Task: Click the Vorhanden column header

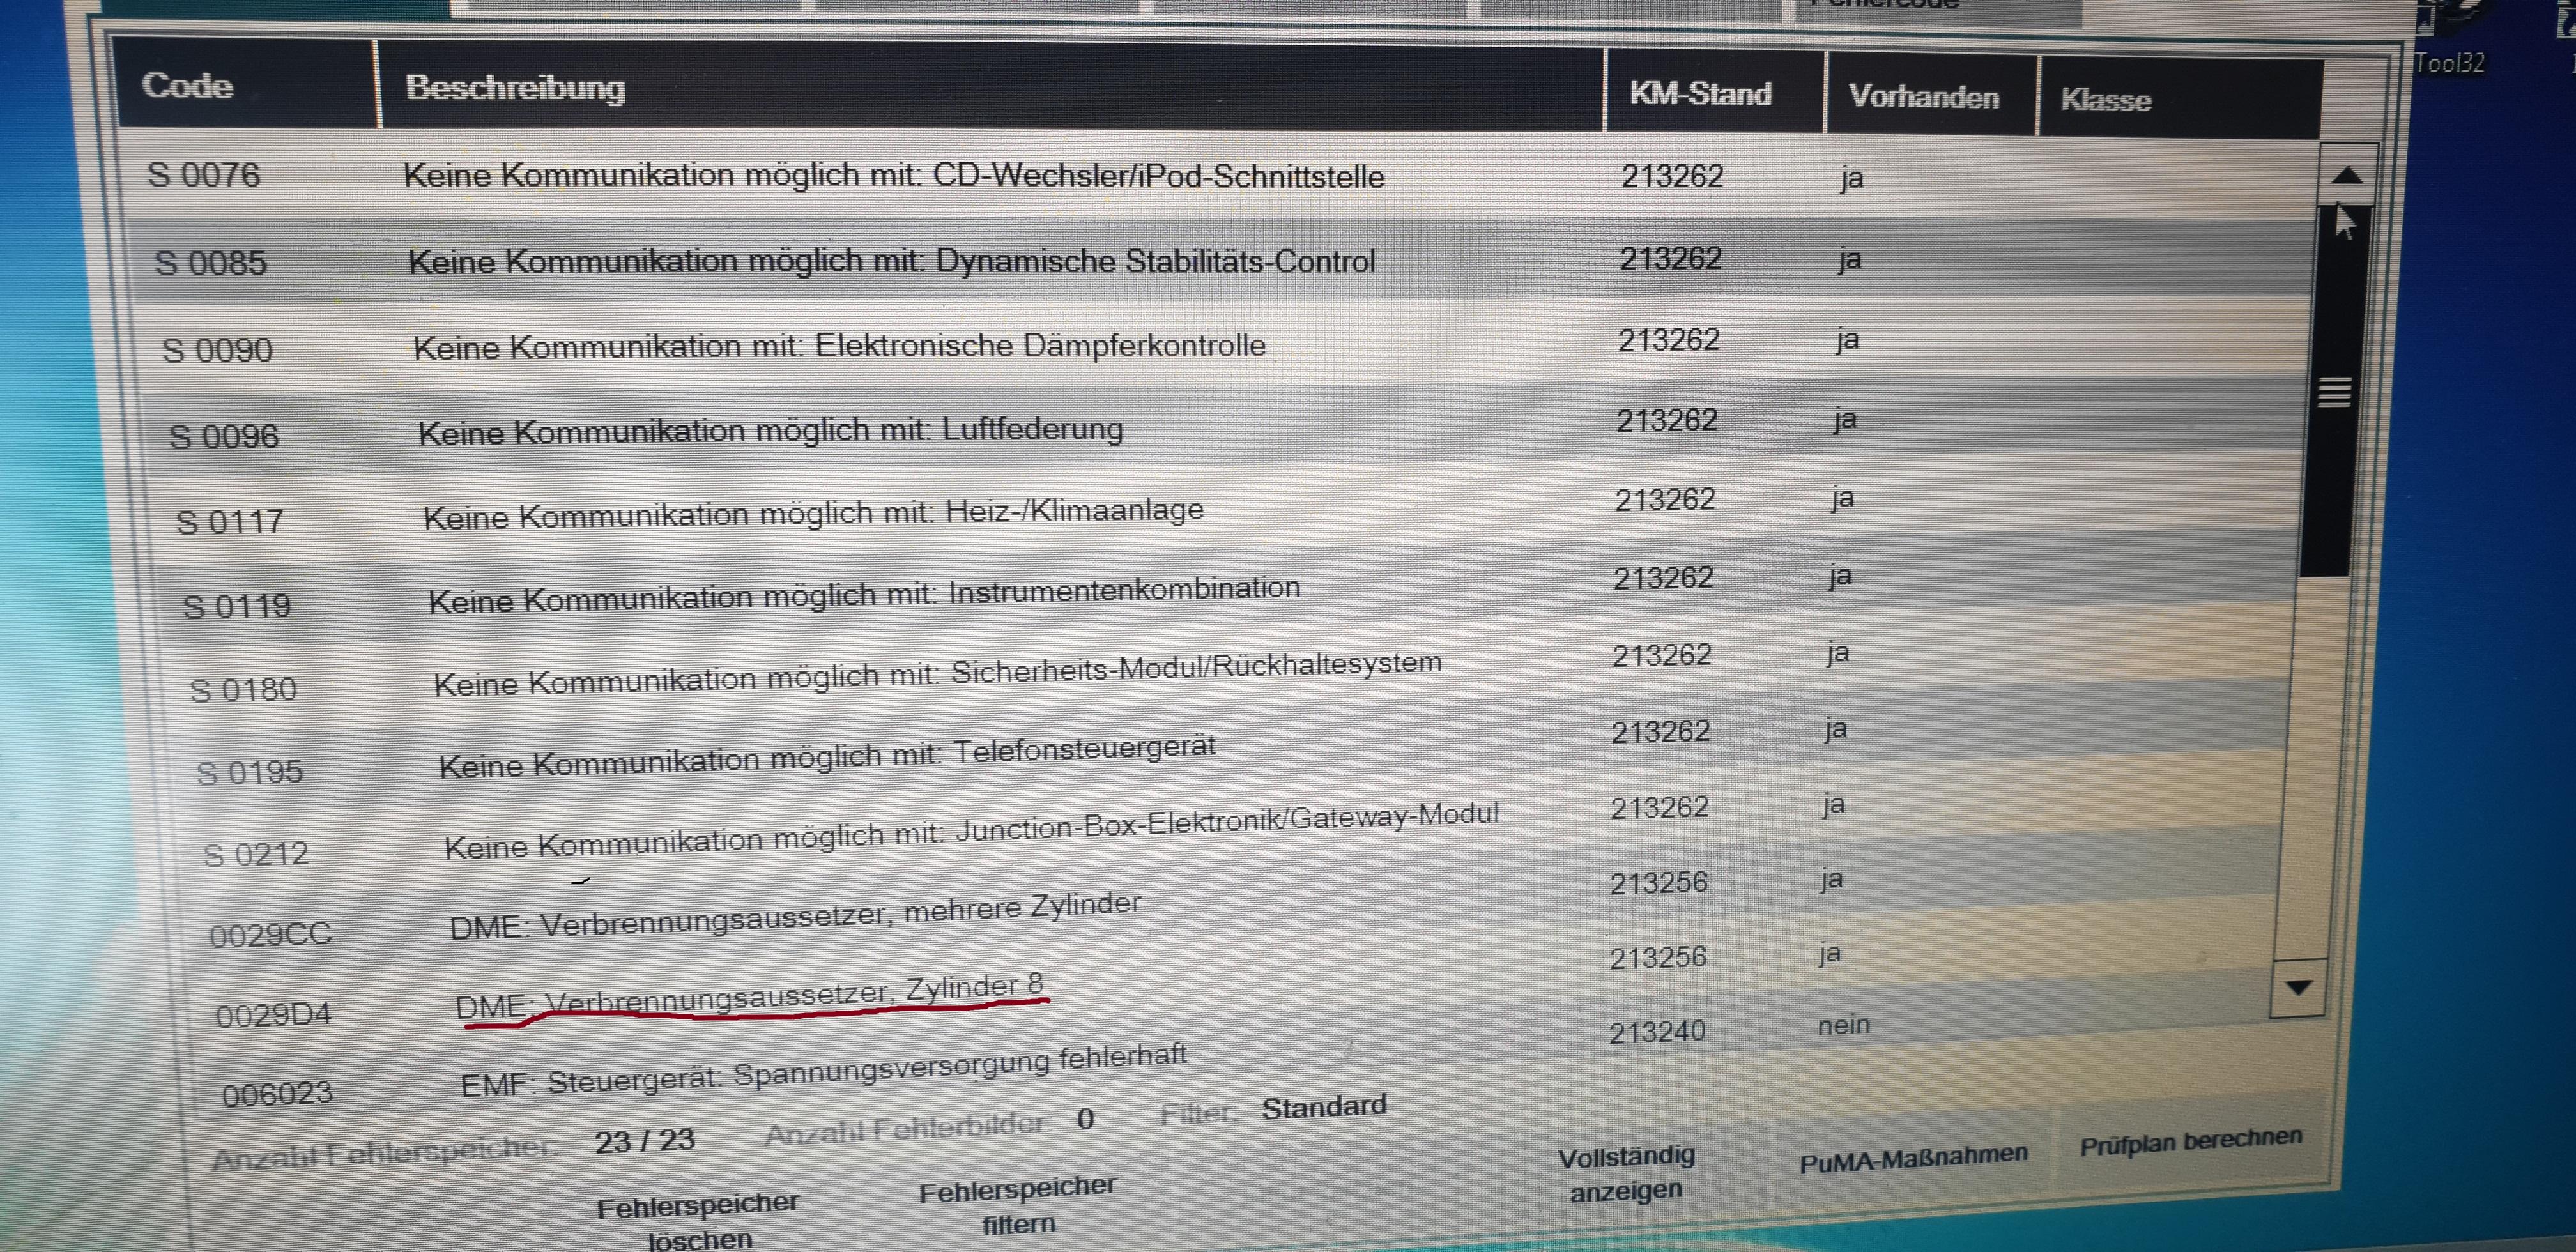Action: coord(1923,97)
